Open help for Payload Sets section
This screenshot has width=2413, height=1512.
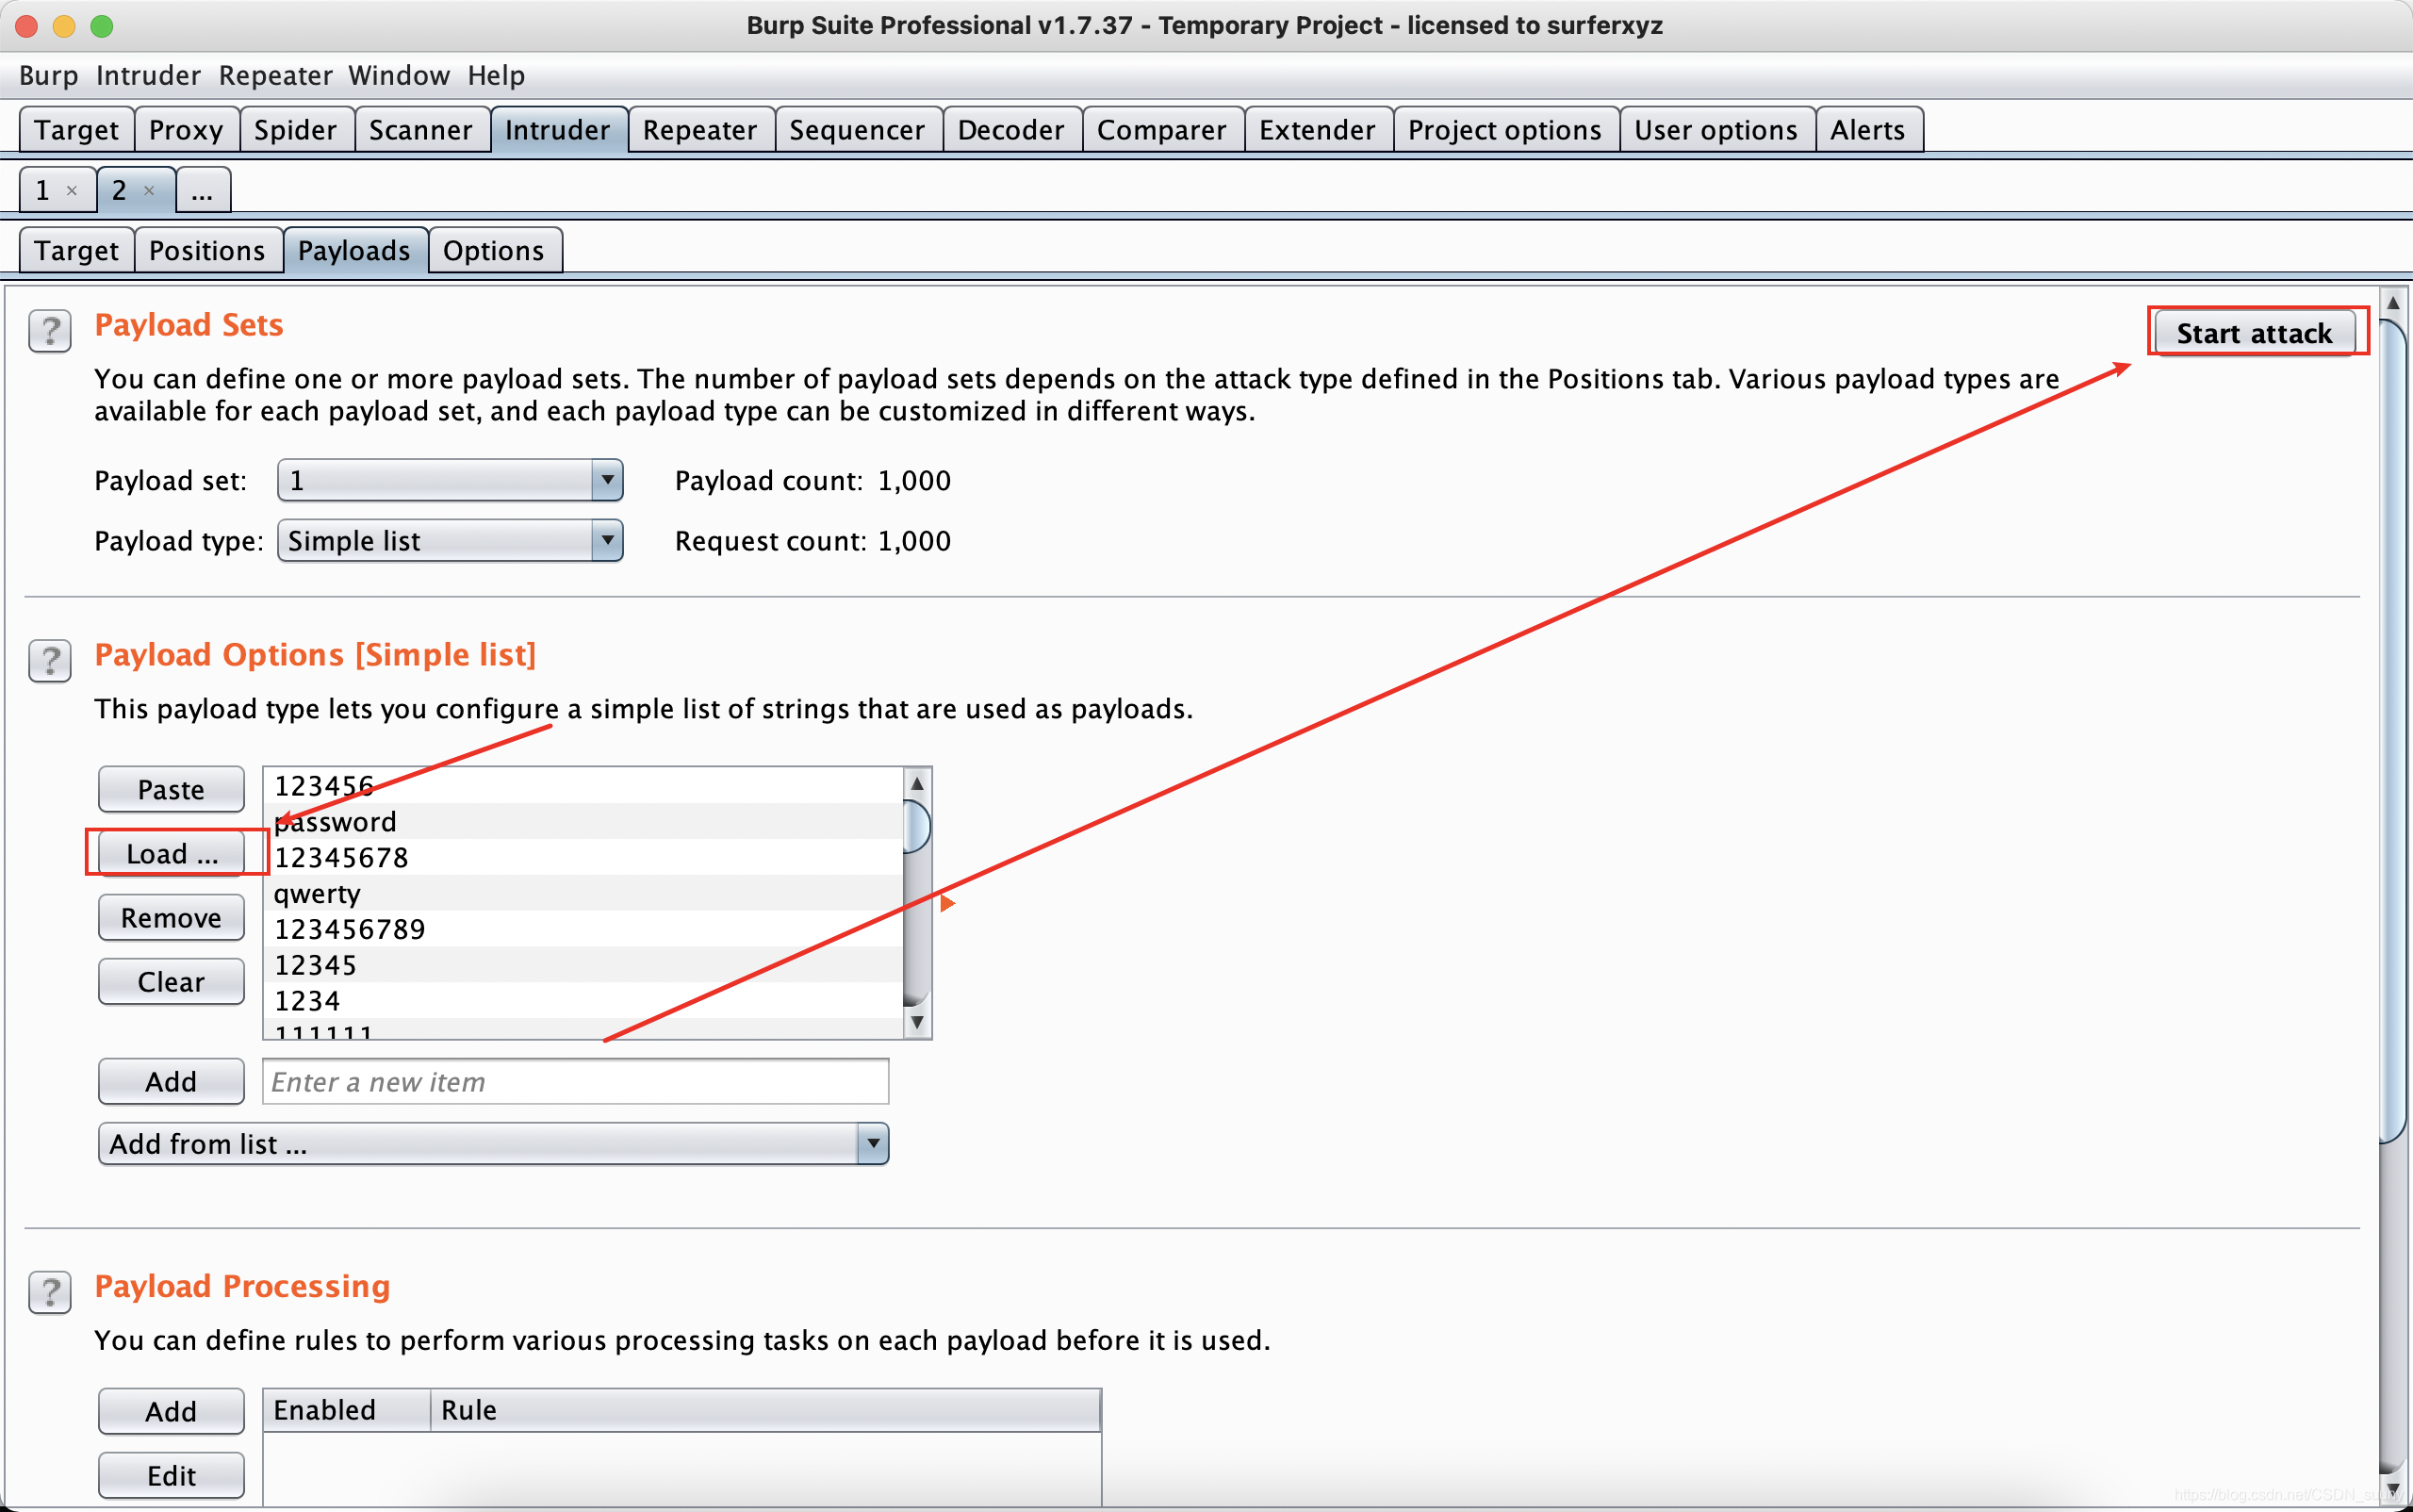50,331
